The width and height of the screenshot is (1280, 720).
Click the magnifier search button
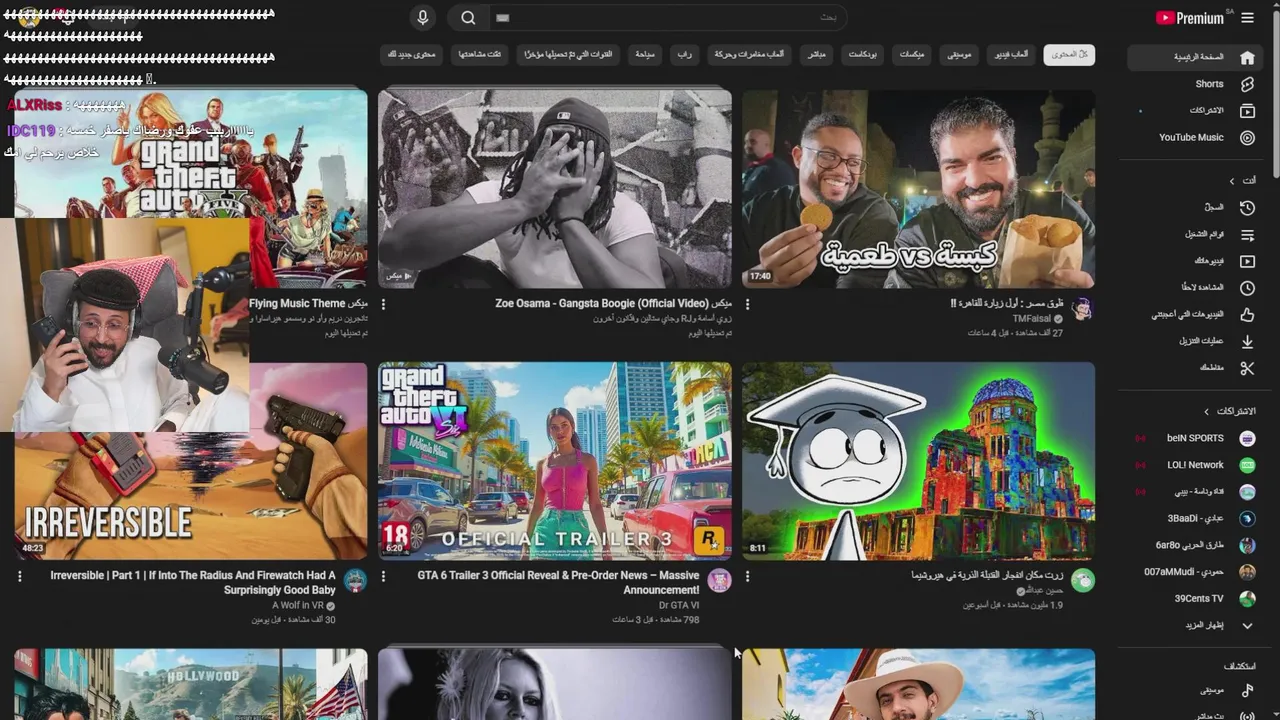tap(468, 18)
